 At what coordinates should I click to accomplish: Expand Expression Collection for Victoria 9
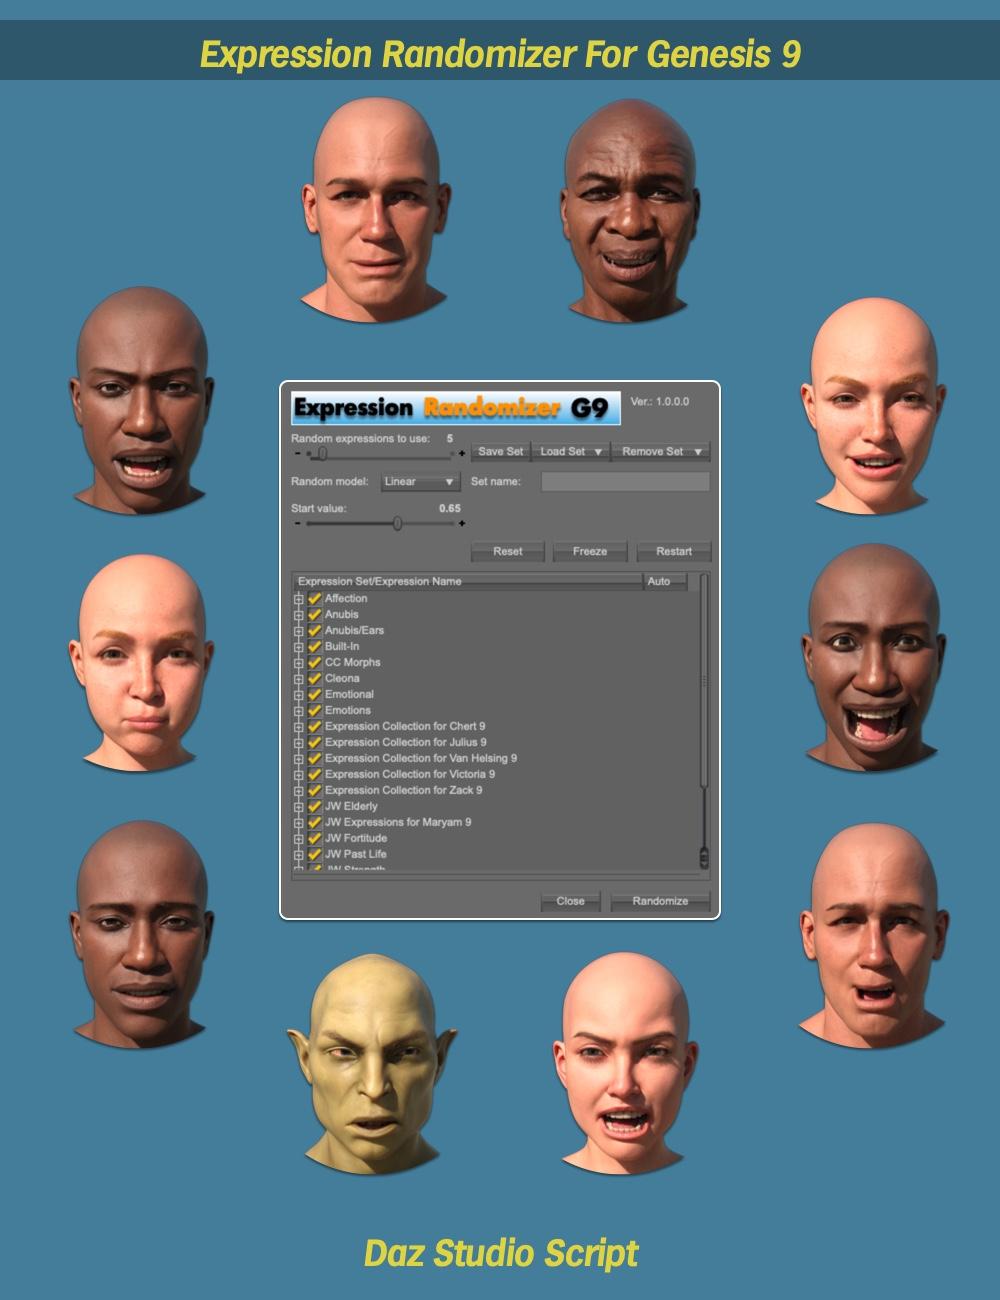pos(297,774)
